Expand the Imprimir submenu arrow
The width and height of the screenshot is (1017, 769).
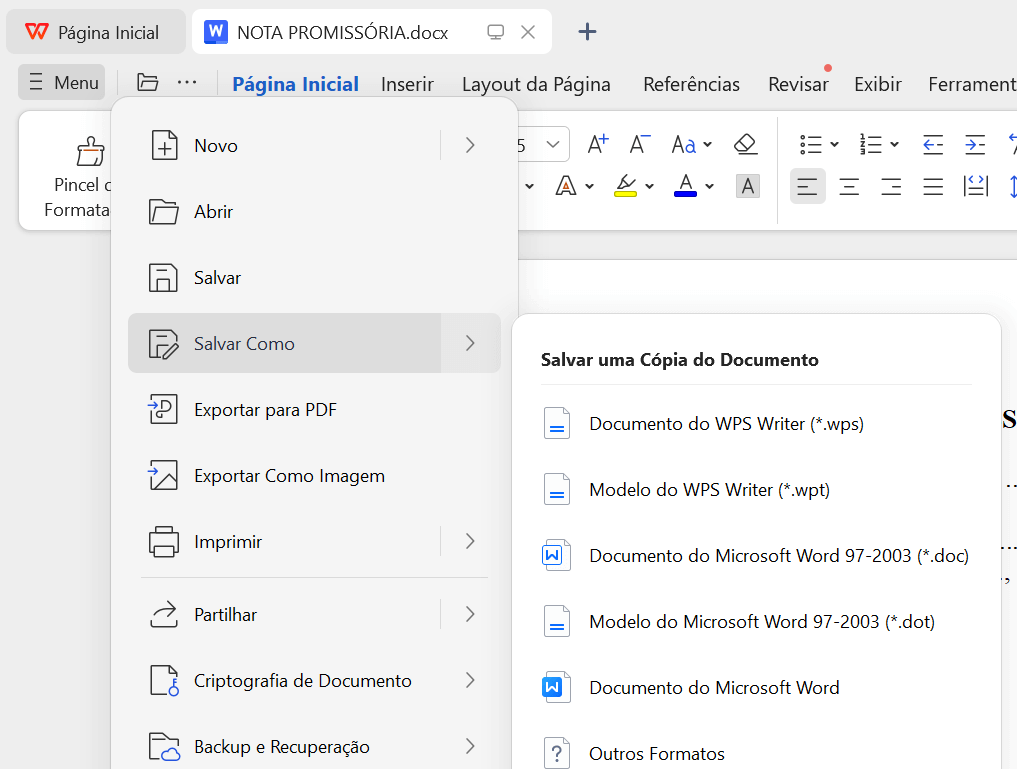tap(471, 541)
